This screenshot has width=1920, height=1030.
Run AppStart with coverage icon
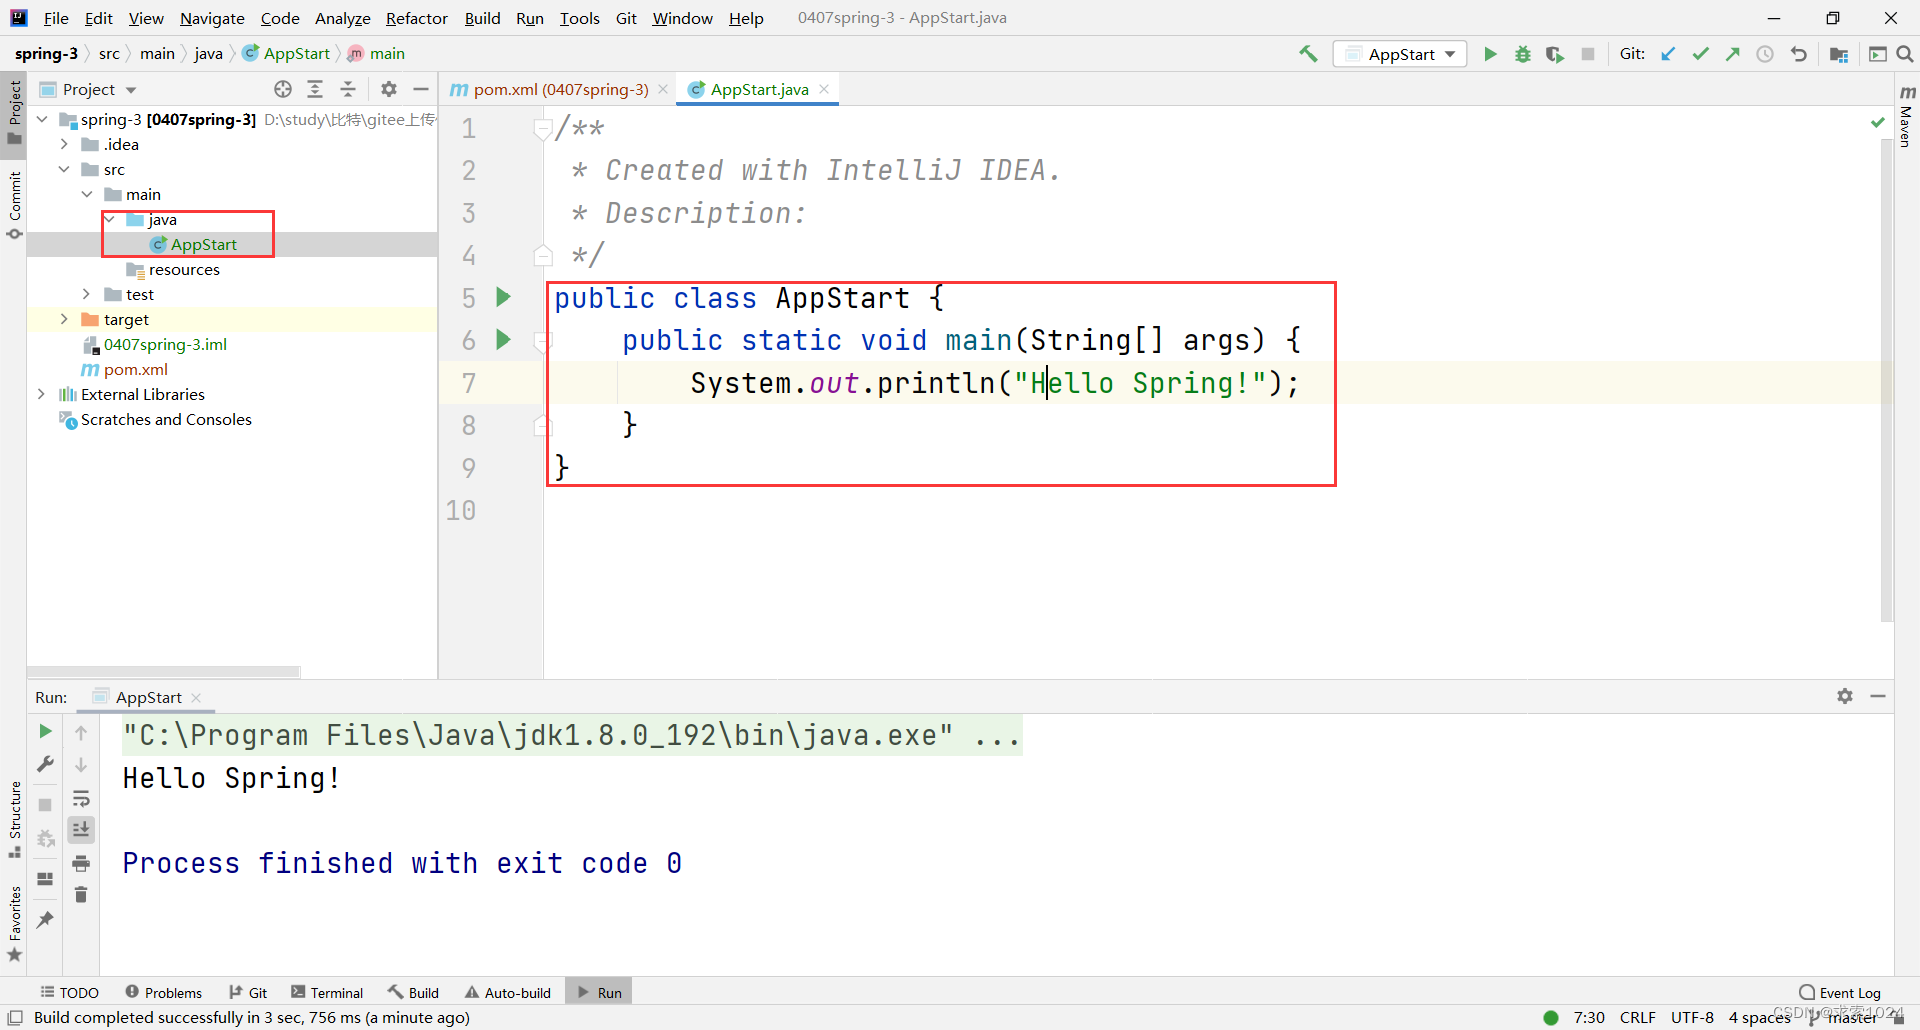click(x=1554, y=54)
